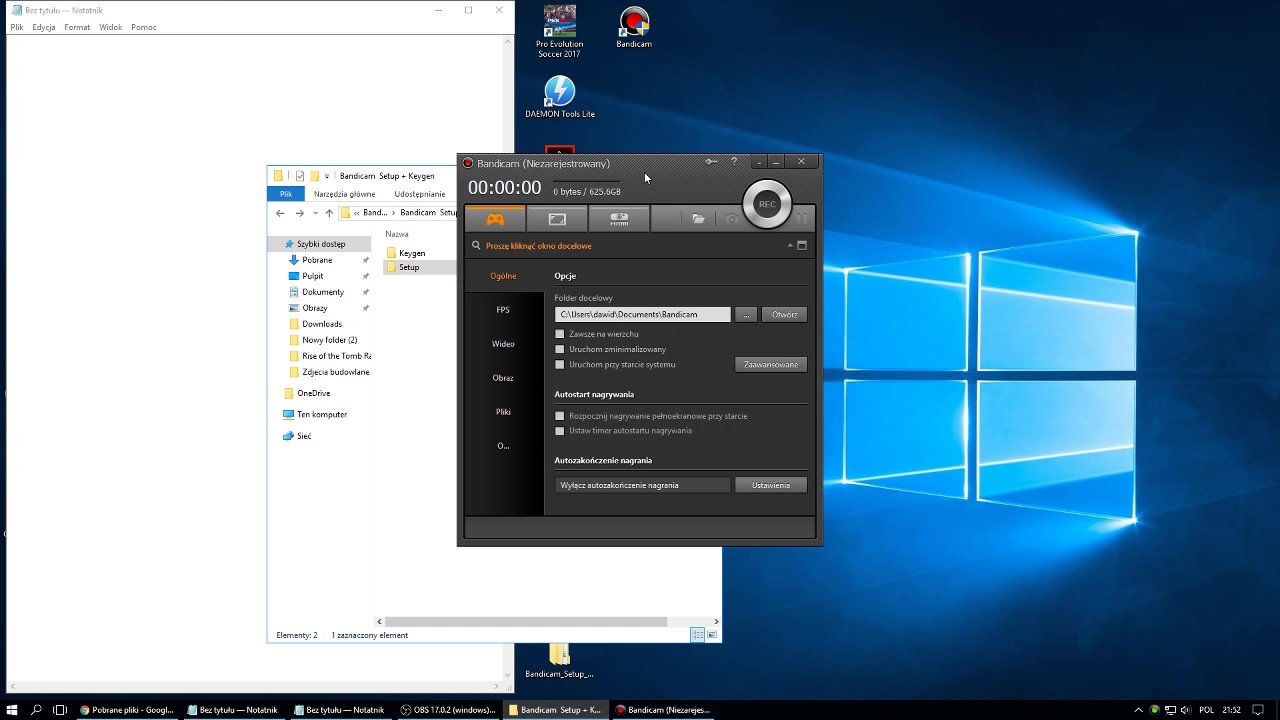The image size is (1280, 720).
Task: Open Wideo settings section in Bandicam
Action: pos(503,344)
